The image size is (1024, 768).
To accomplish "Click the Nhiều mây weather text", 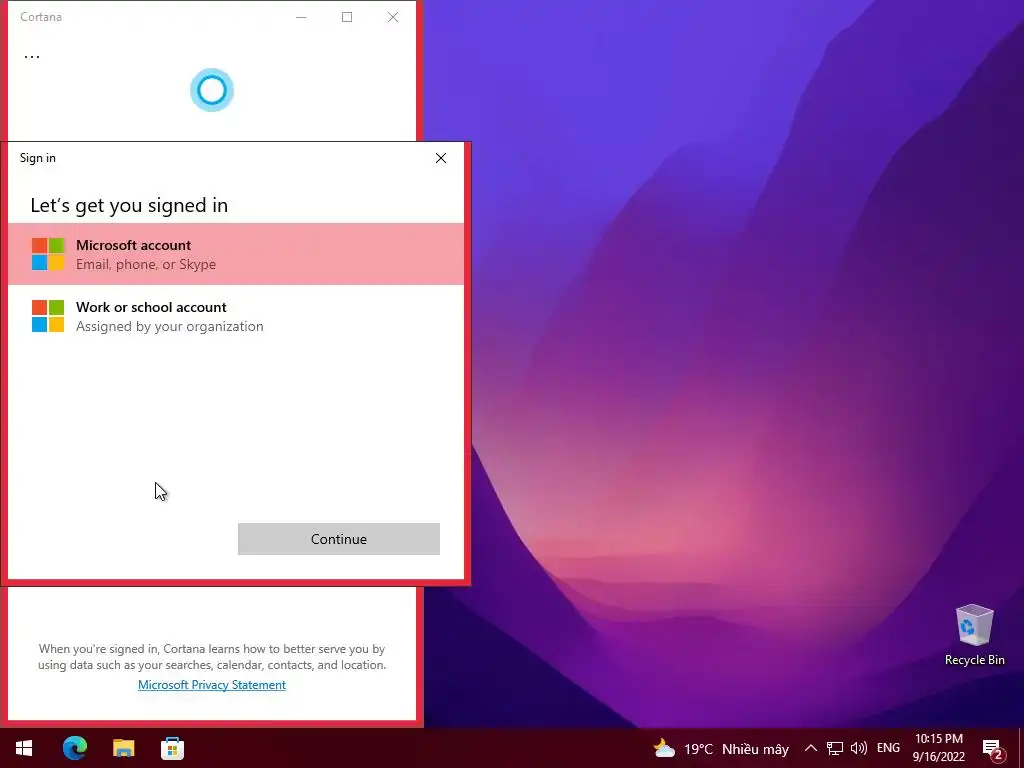I will (x=756, y=749).
